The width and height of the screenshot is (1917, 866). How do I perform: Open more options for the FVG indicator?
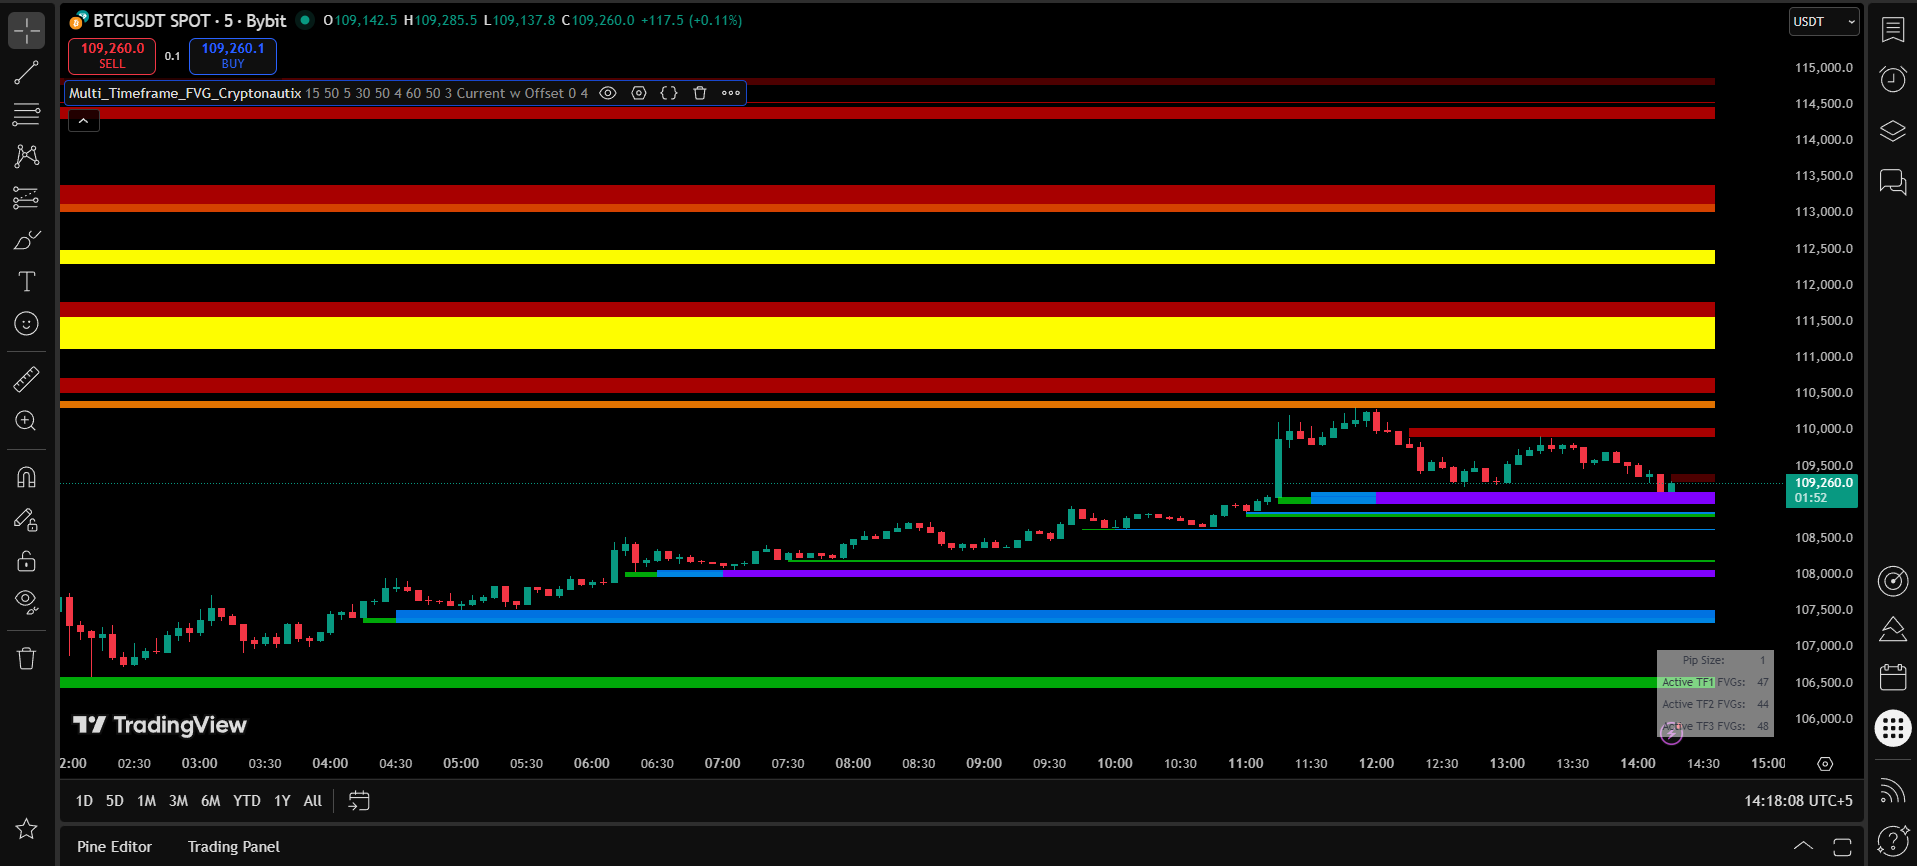[731, 93]
